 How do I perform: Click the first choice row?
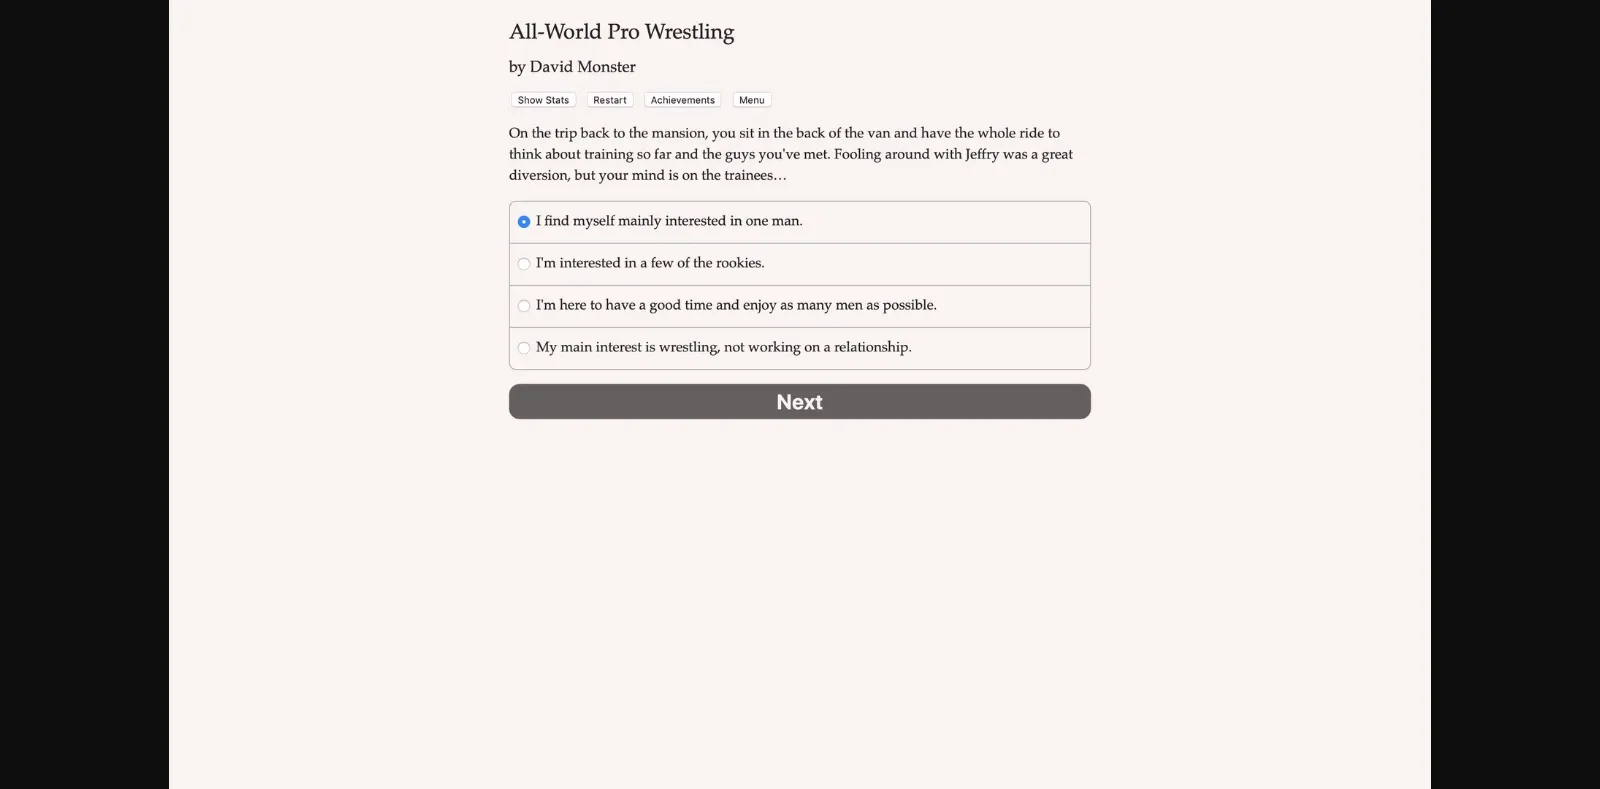point(799,222)
